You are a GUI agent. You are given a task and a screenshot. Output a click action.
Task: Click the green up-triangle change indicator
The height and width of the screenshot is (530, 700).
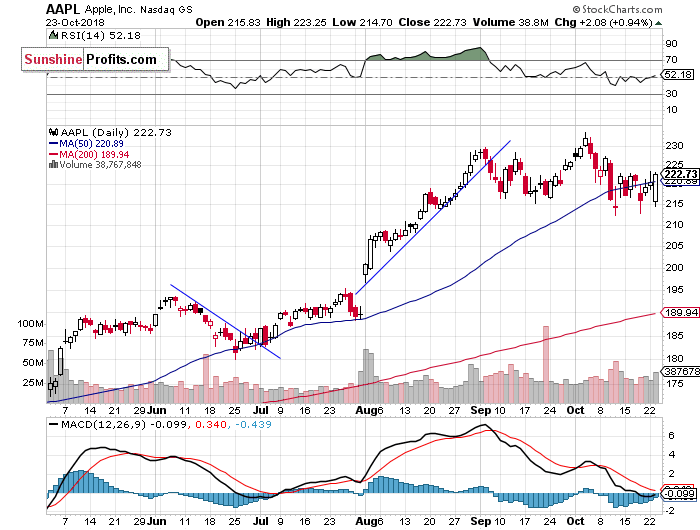[658, 23]
